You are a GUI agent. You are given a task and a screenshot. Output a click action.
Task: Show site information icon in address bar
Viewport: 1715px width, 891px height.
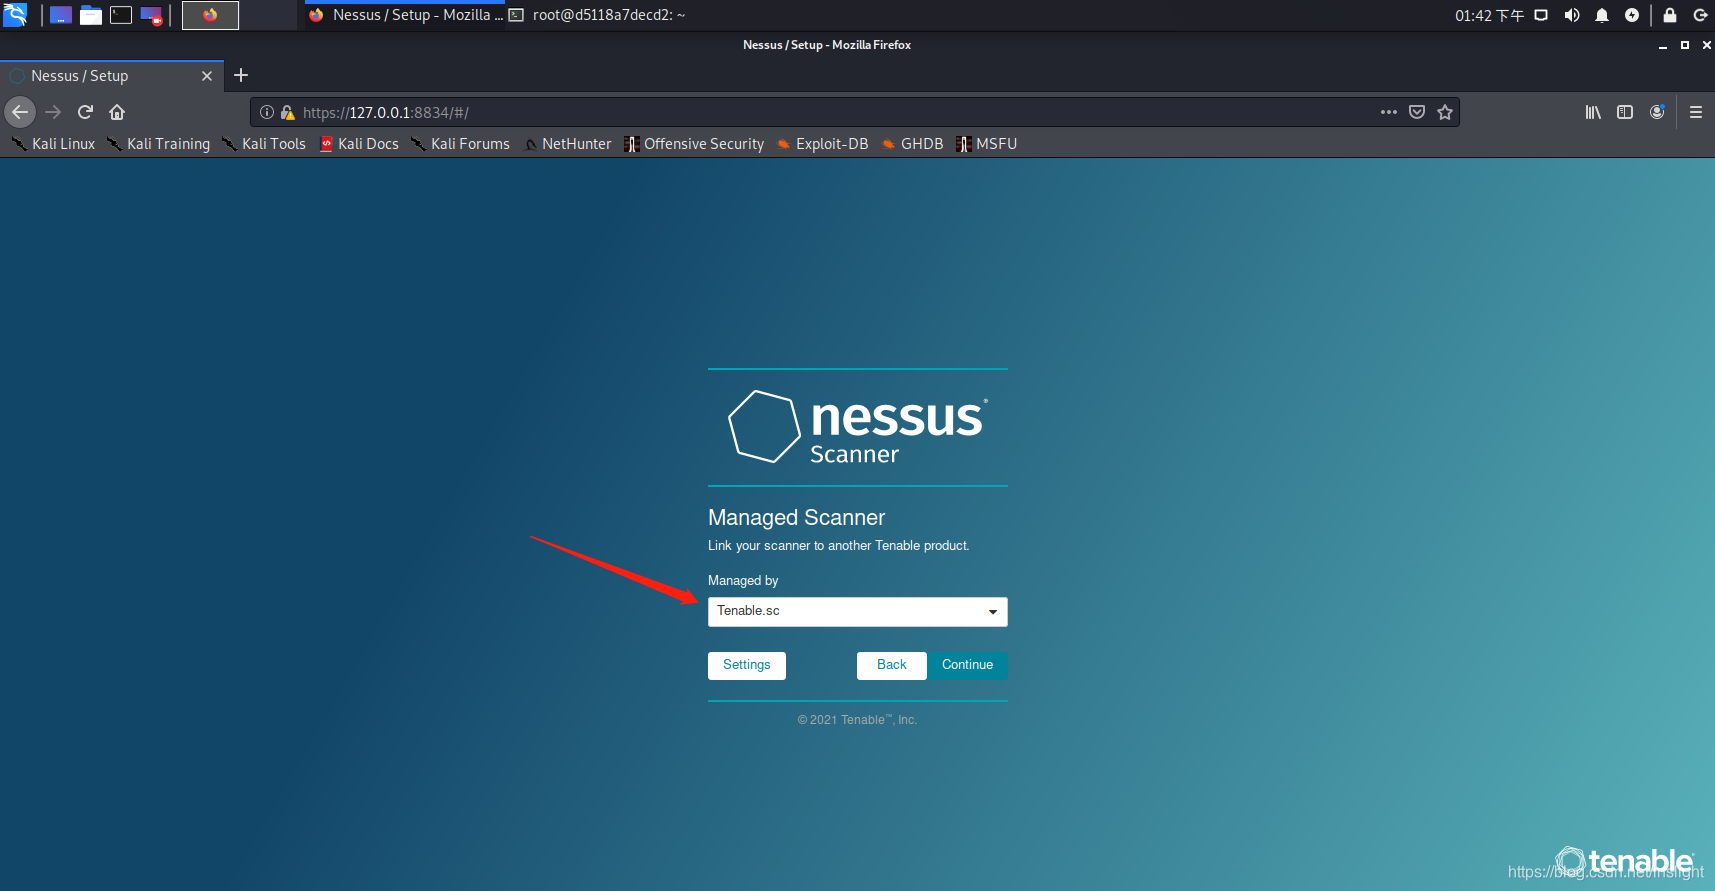(267, 112)
